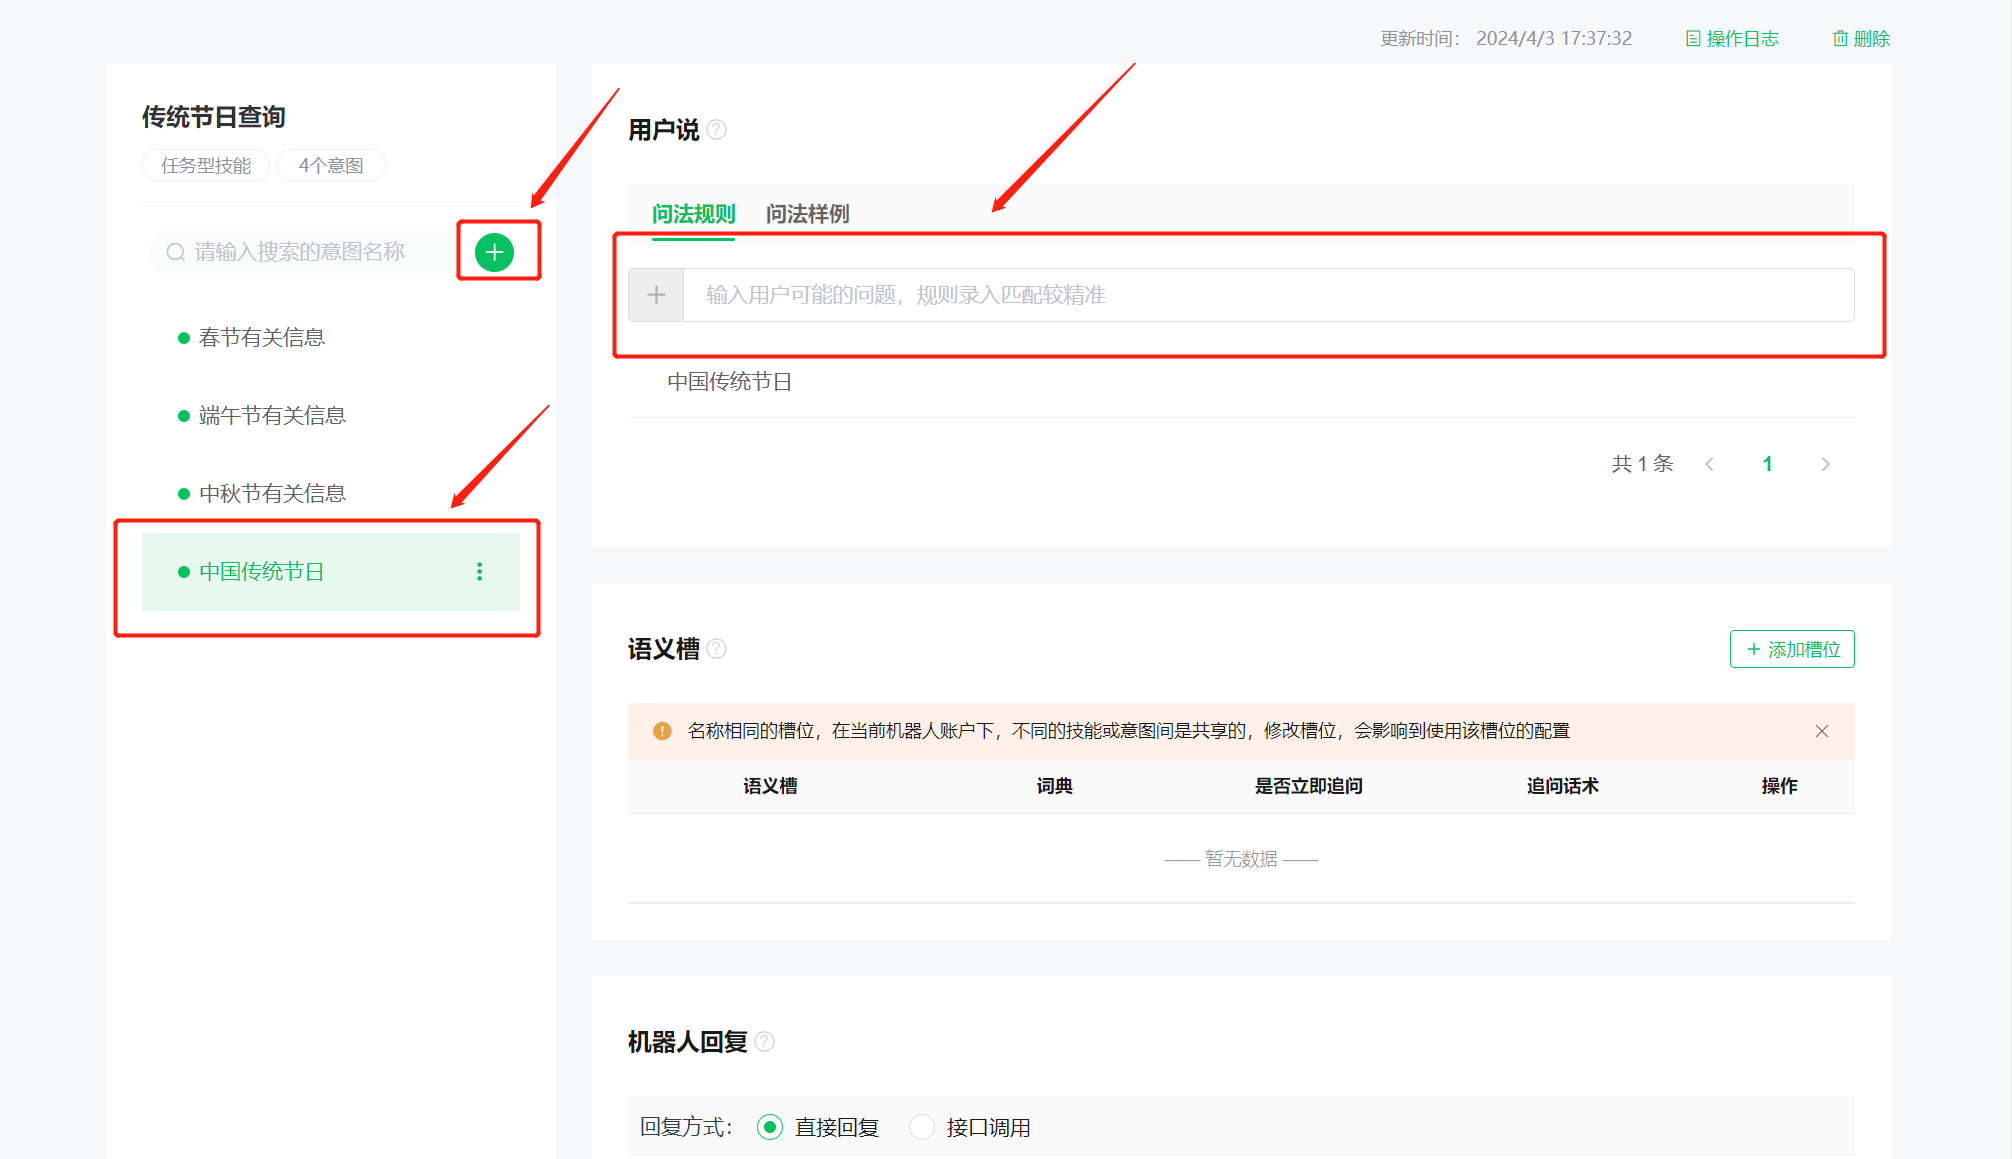Click the green add intent plus button
Screen dimensions: 2012x1159
(x=494, y=252)
